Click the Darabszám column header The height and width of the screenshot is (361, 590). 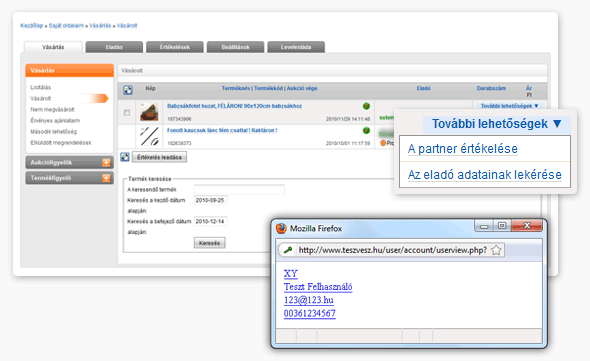click(491, 88)
